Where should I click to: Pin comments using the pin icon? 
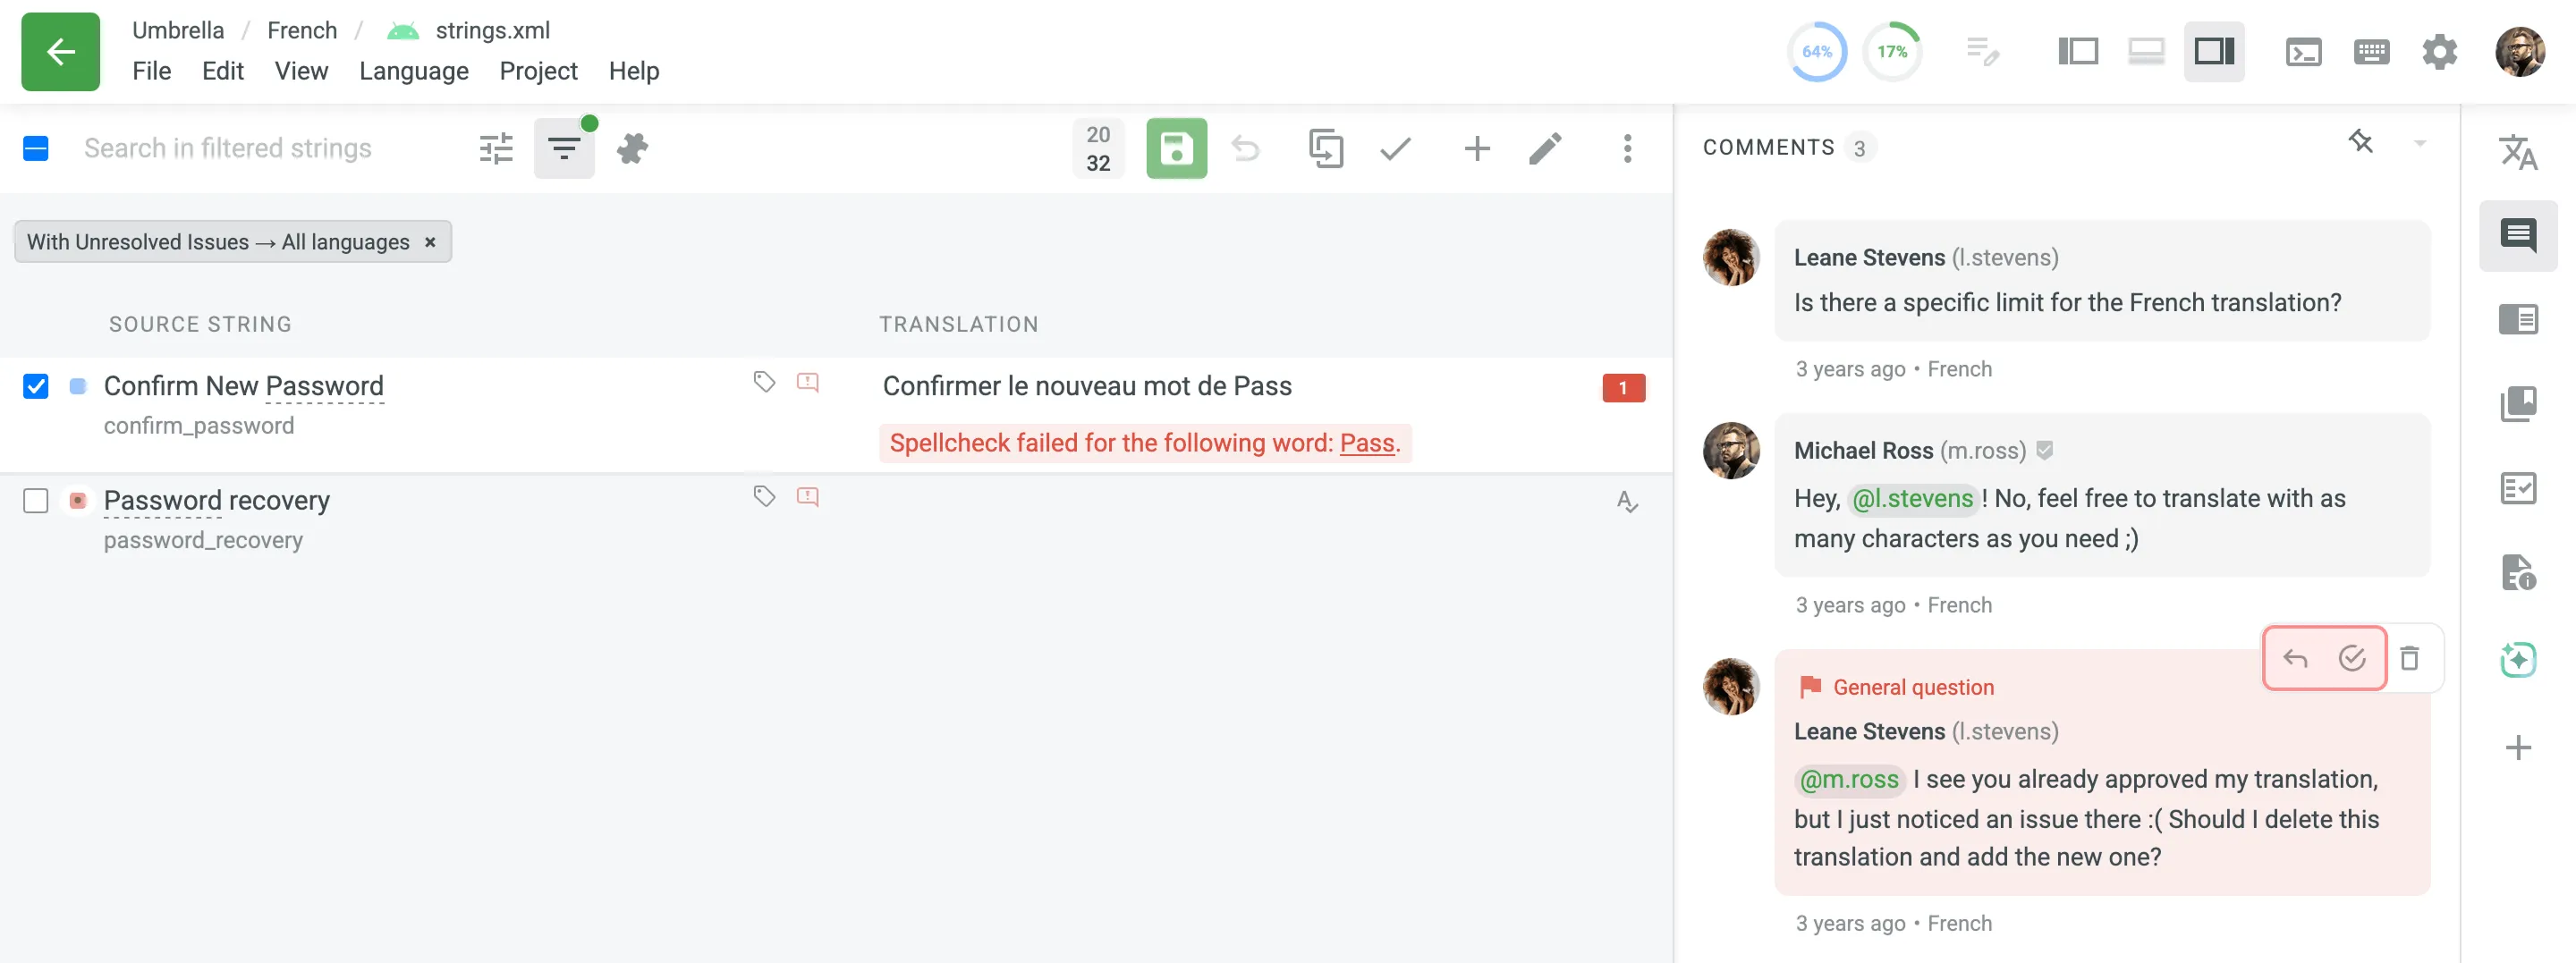2362,142
